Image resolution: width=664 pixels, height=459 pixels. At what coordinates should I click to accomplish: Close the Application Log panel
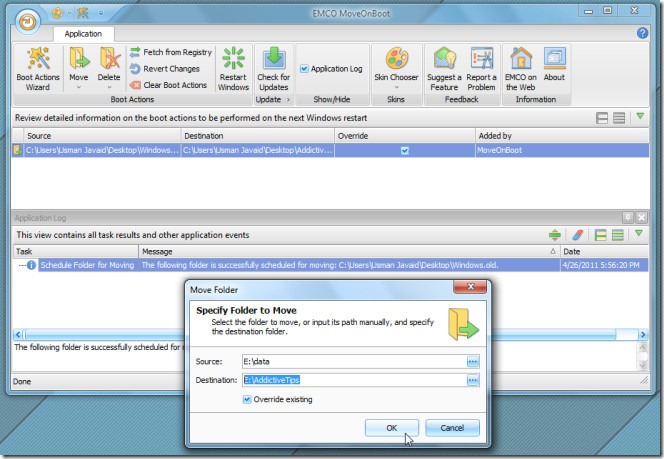(x=642, y=218)
